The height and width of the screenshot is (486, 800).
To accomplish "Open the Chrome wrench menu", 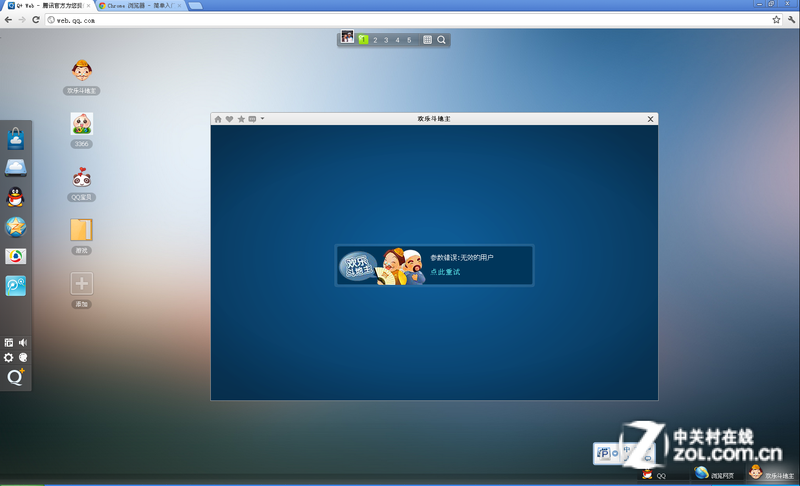I will pyautogui.click(x=791, y=20).
